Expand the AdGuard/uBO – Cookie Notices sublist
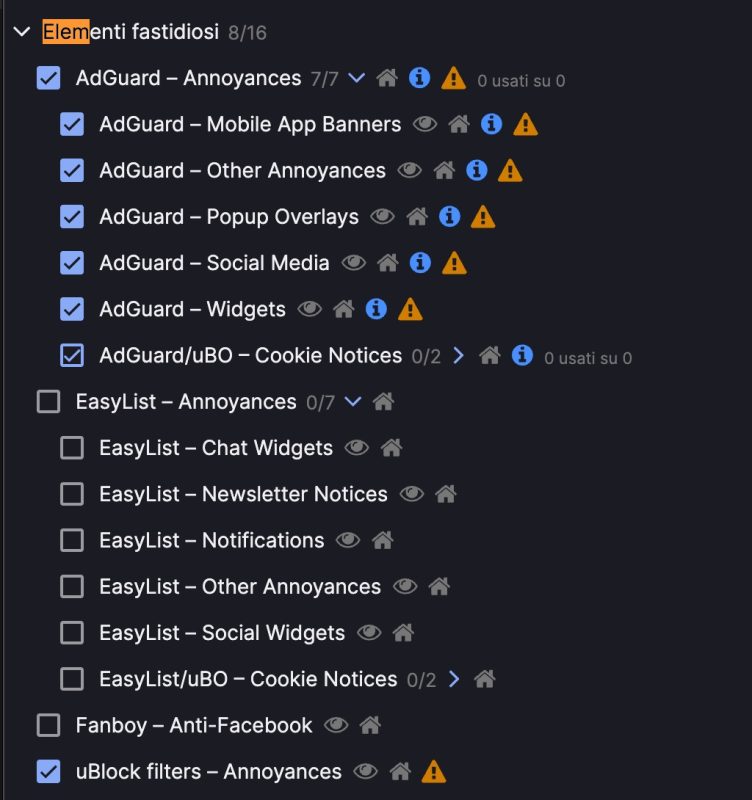Screen dimensions: 752x800 [459, 355]
